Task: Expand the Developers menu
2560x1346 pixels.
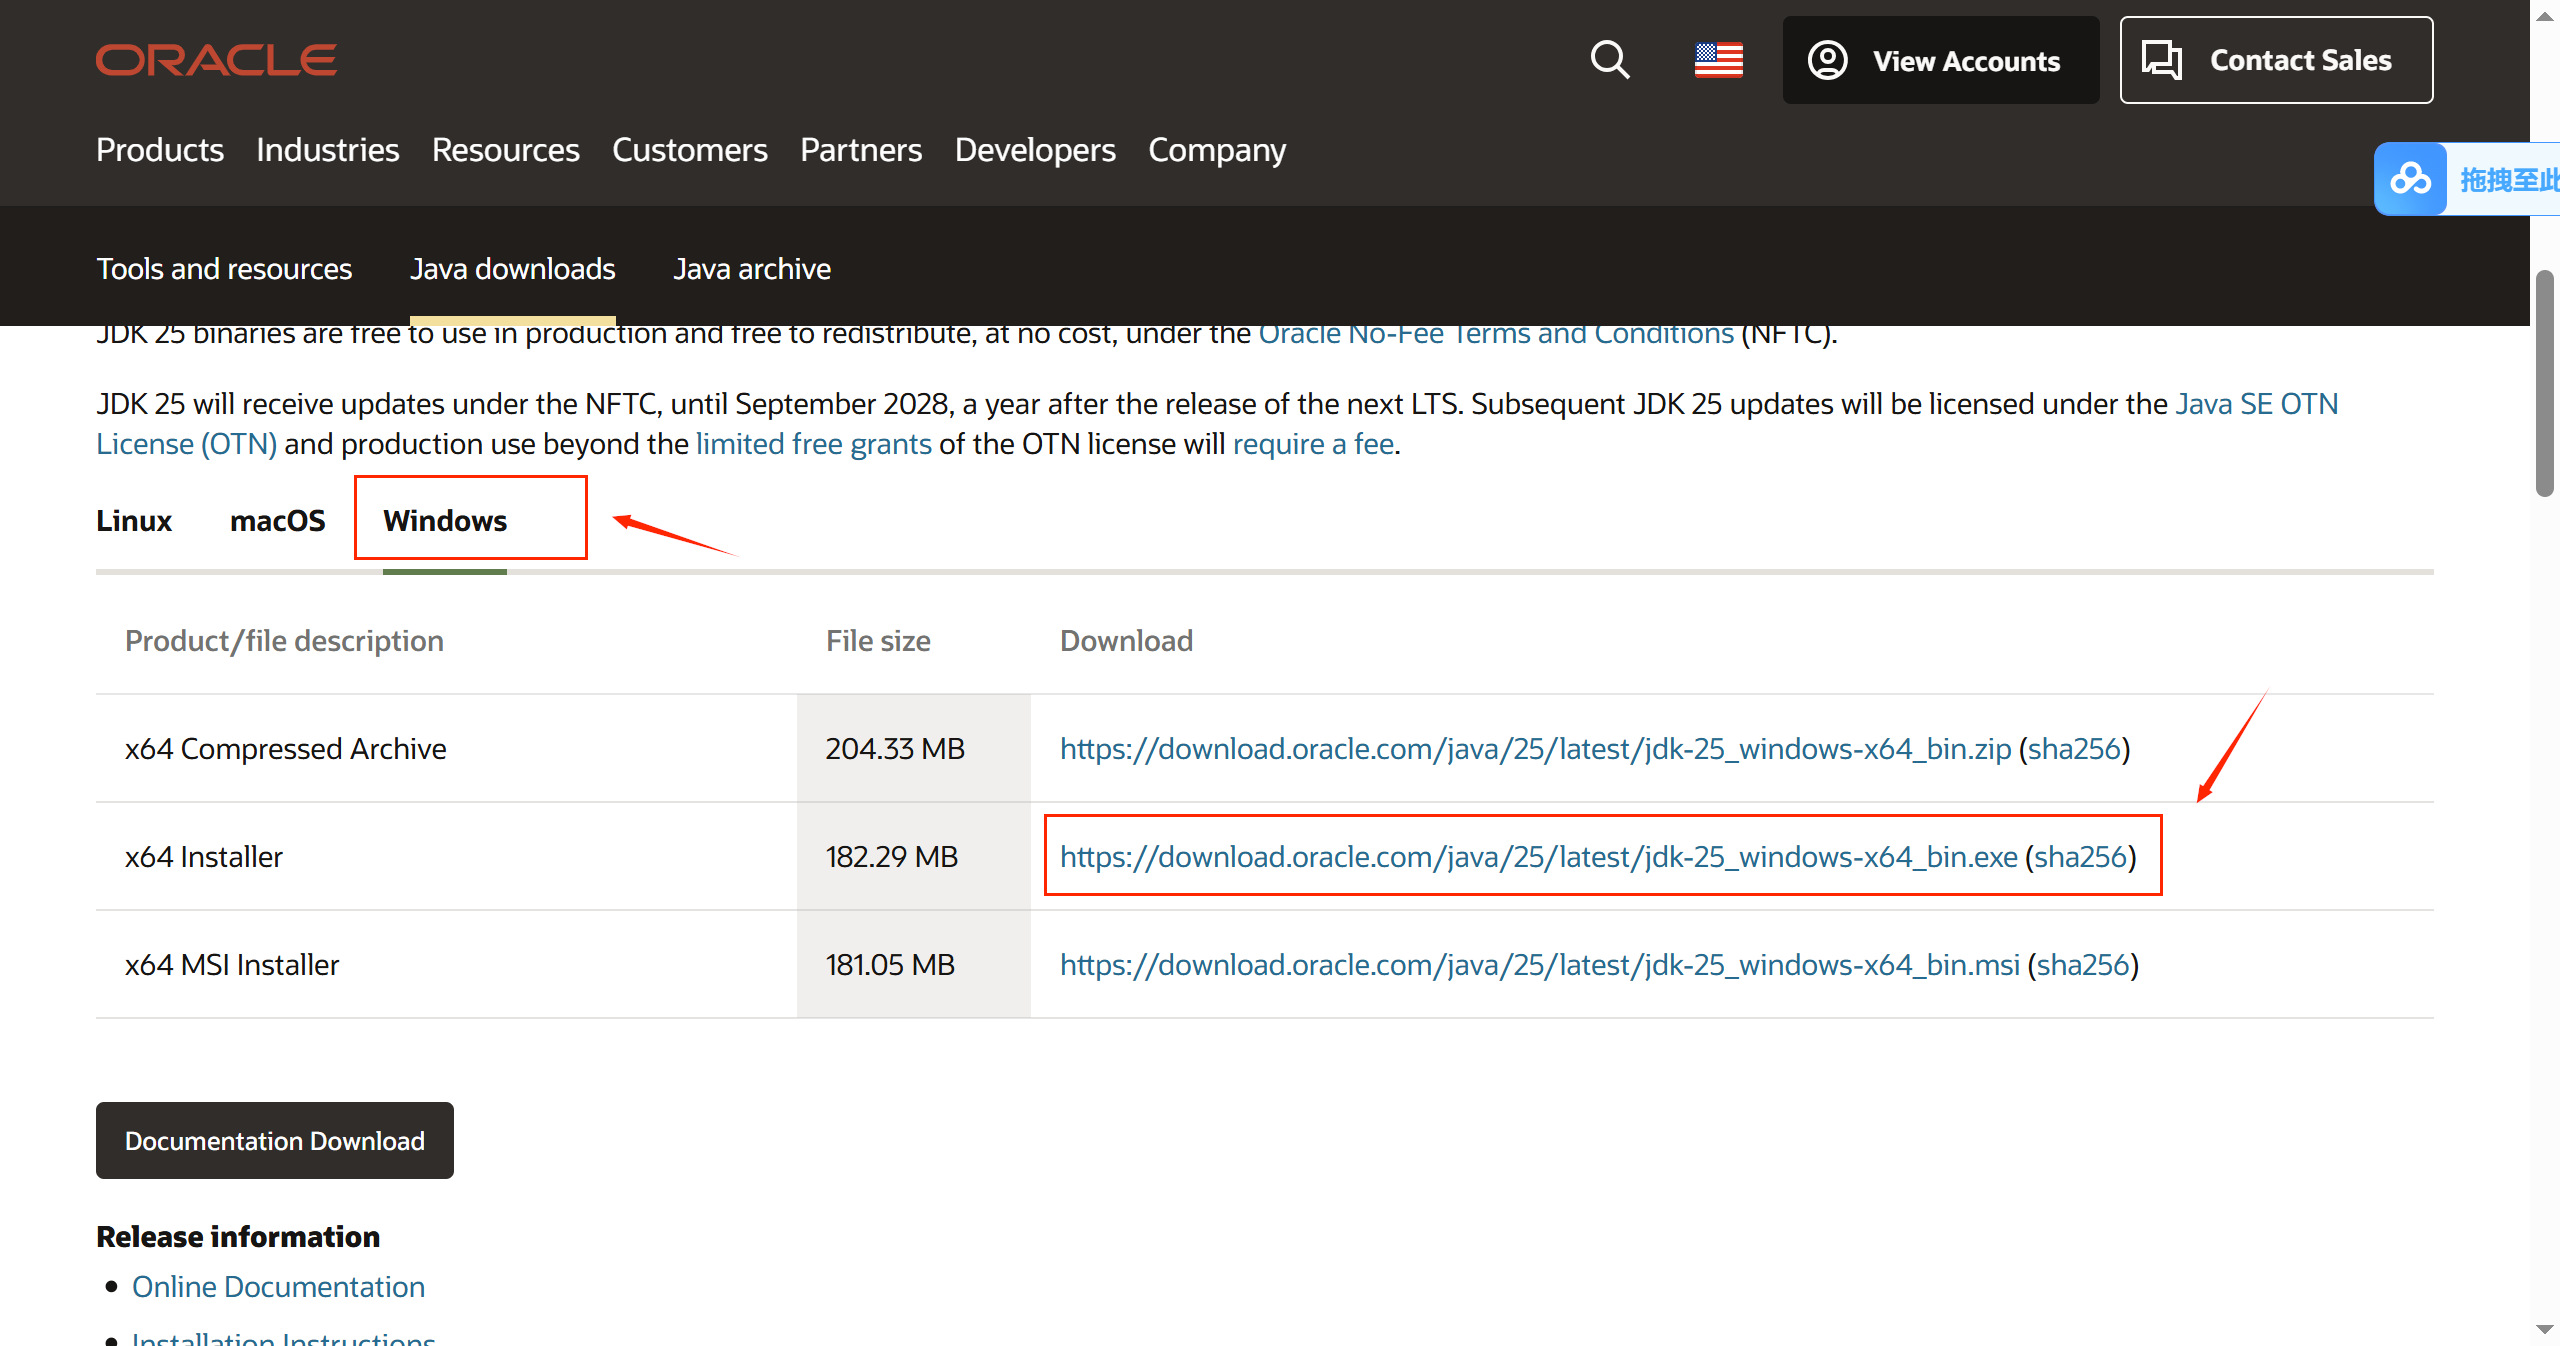Action: pos(1034,150)
